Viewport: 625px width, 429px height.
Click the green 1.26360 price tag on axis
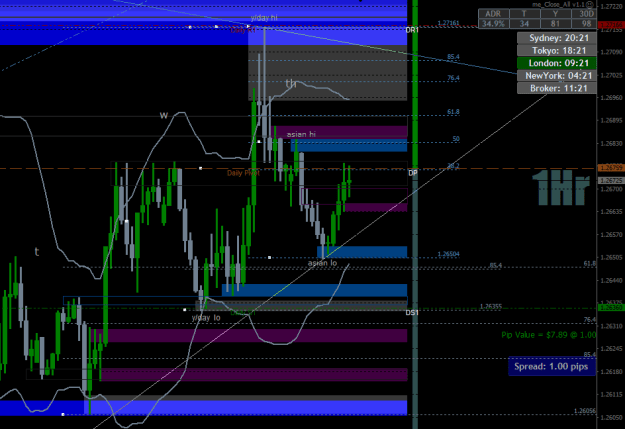pos(611,307)
